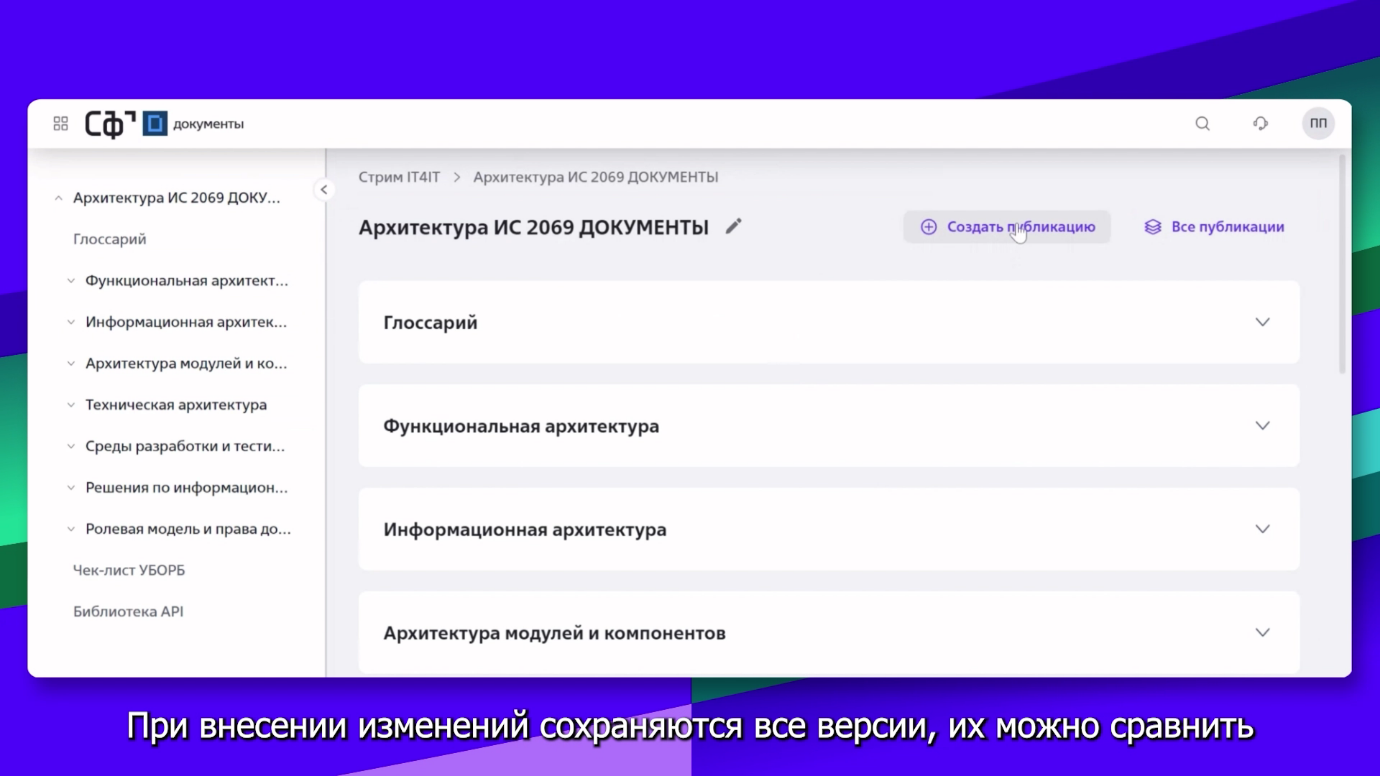1380x776 pixels.
Task: Open Все публикации
Action: click(x=1214, y=227)
